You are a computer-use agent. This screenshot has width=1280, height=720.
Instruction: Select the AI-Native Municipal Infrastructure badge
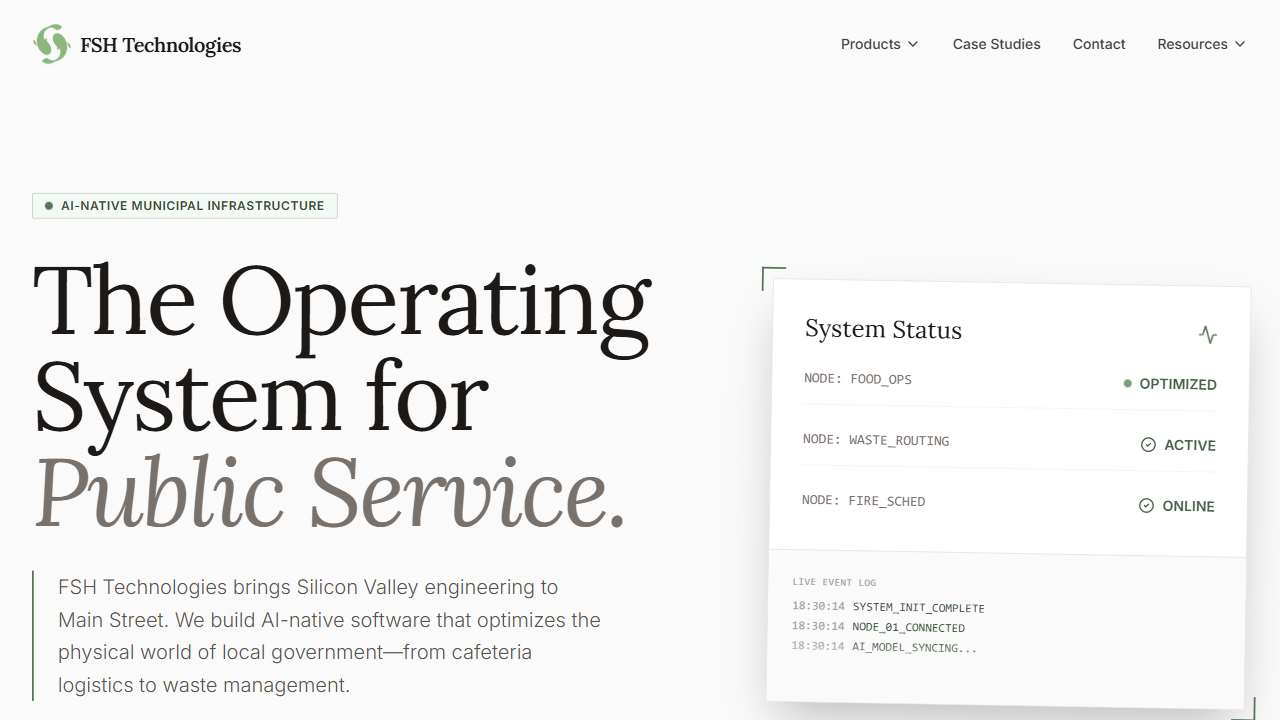(x=185, y=206)
